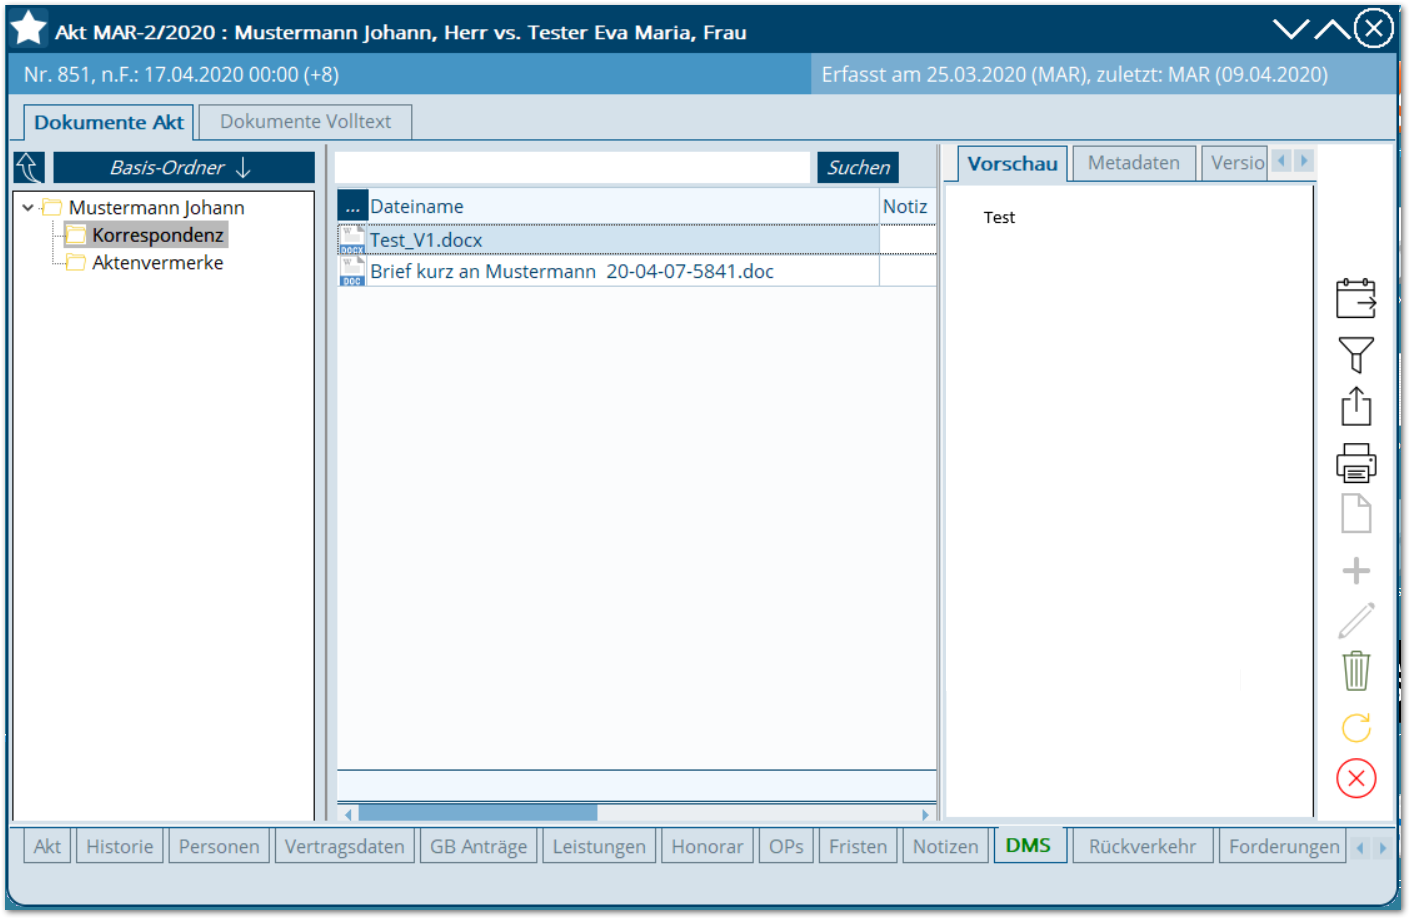
Task: Click the red circled X cancel icon
Action: (x=1356, y=778)
